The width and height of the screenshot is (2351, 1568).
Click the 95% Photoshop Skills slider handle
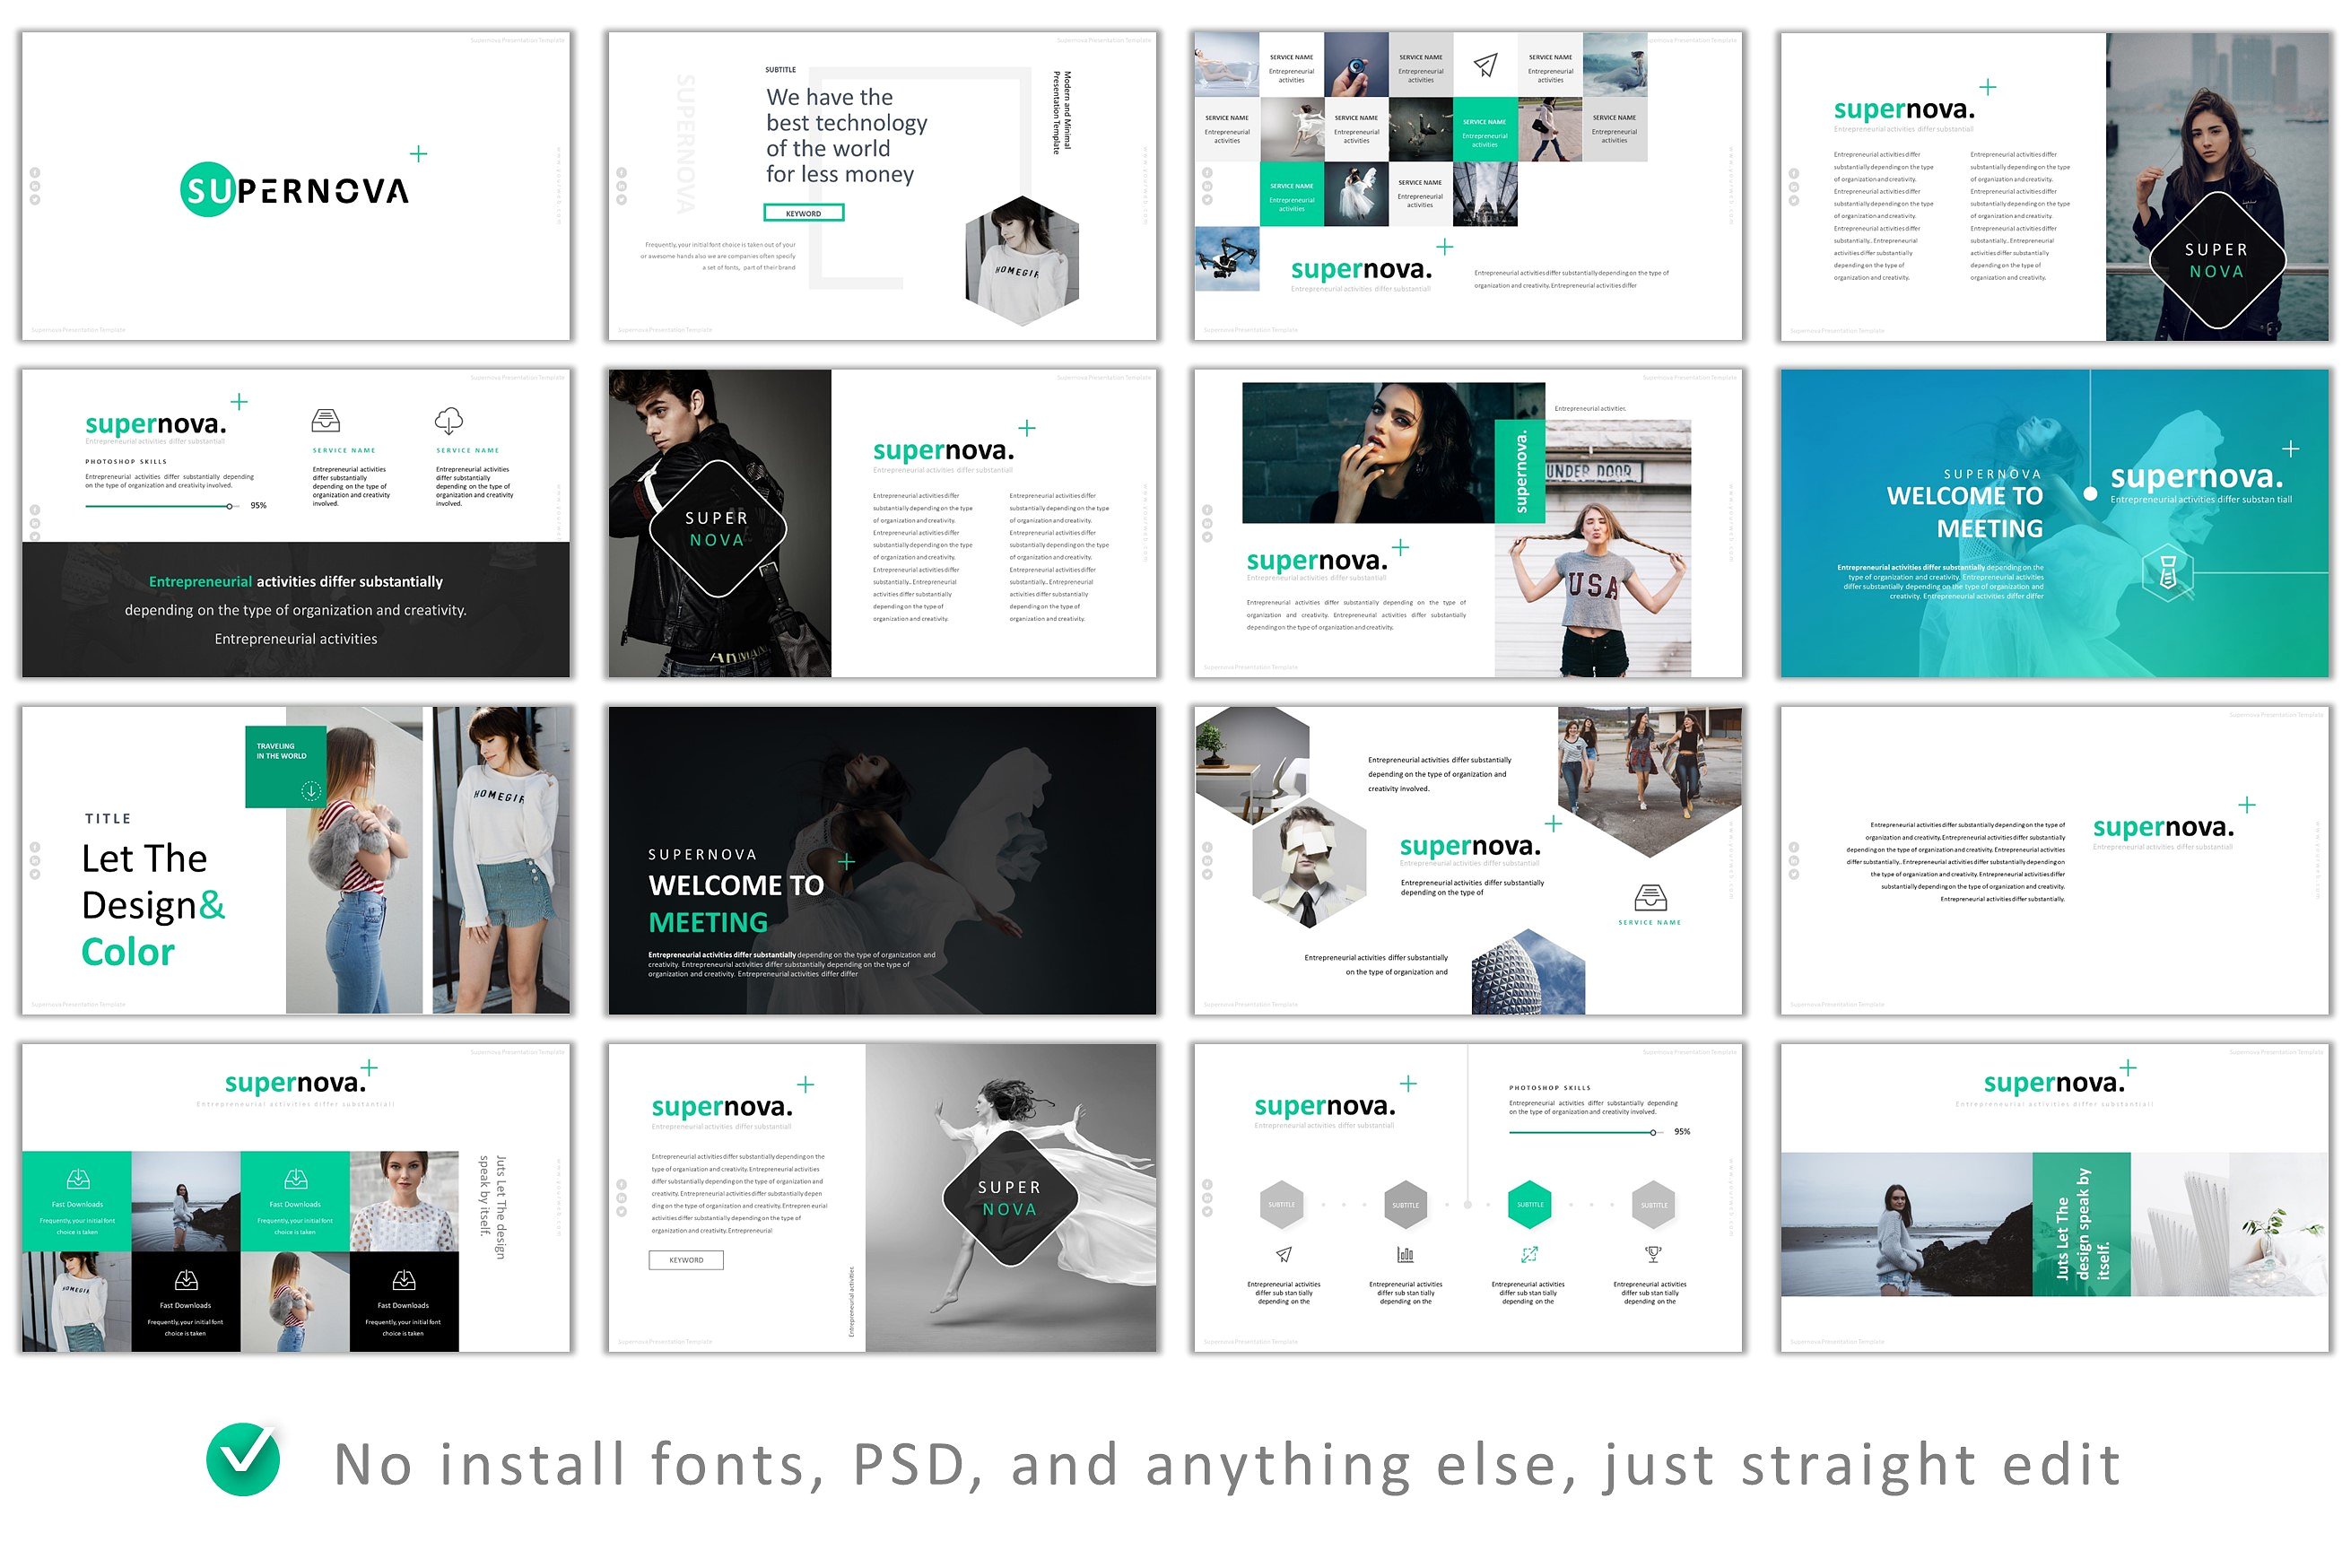[229, 506]
